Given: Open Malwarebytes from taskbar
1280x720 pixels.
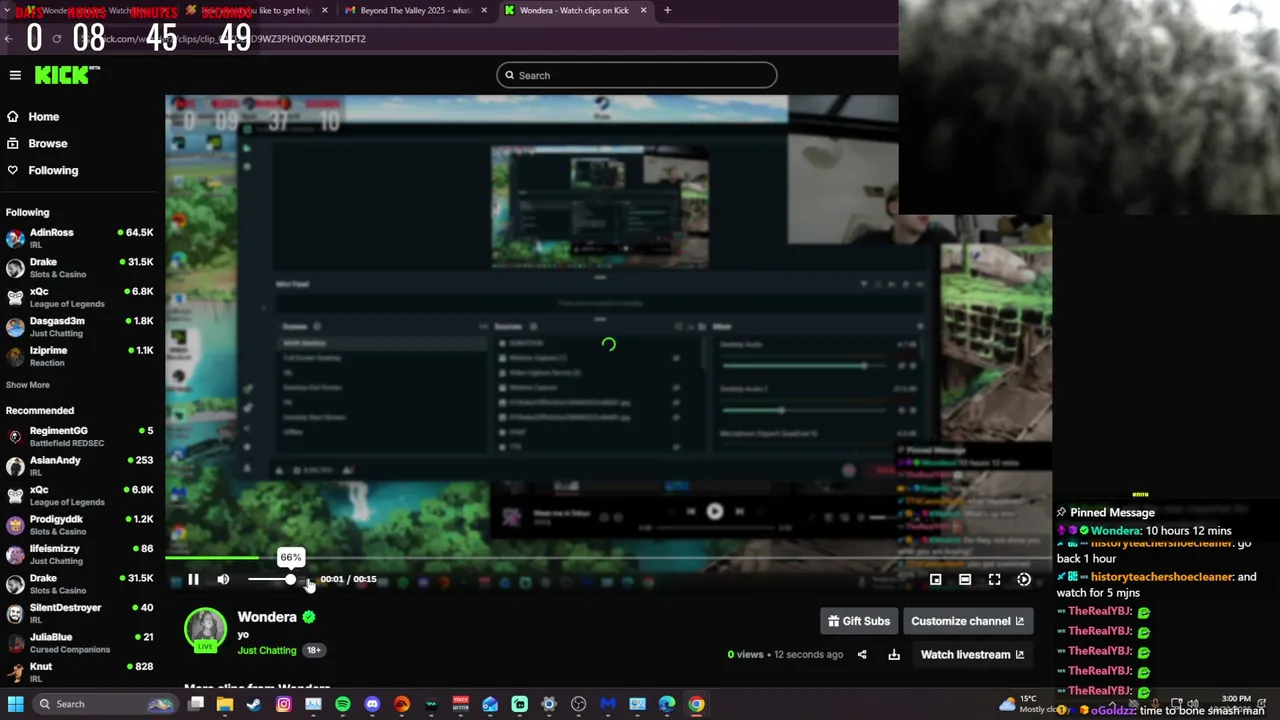Looking at the screenshot, I should tap(608, 704).
